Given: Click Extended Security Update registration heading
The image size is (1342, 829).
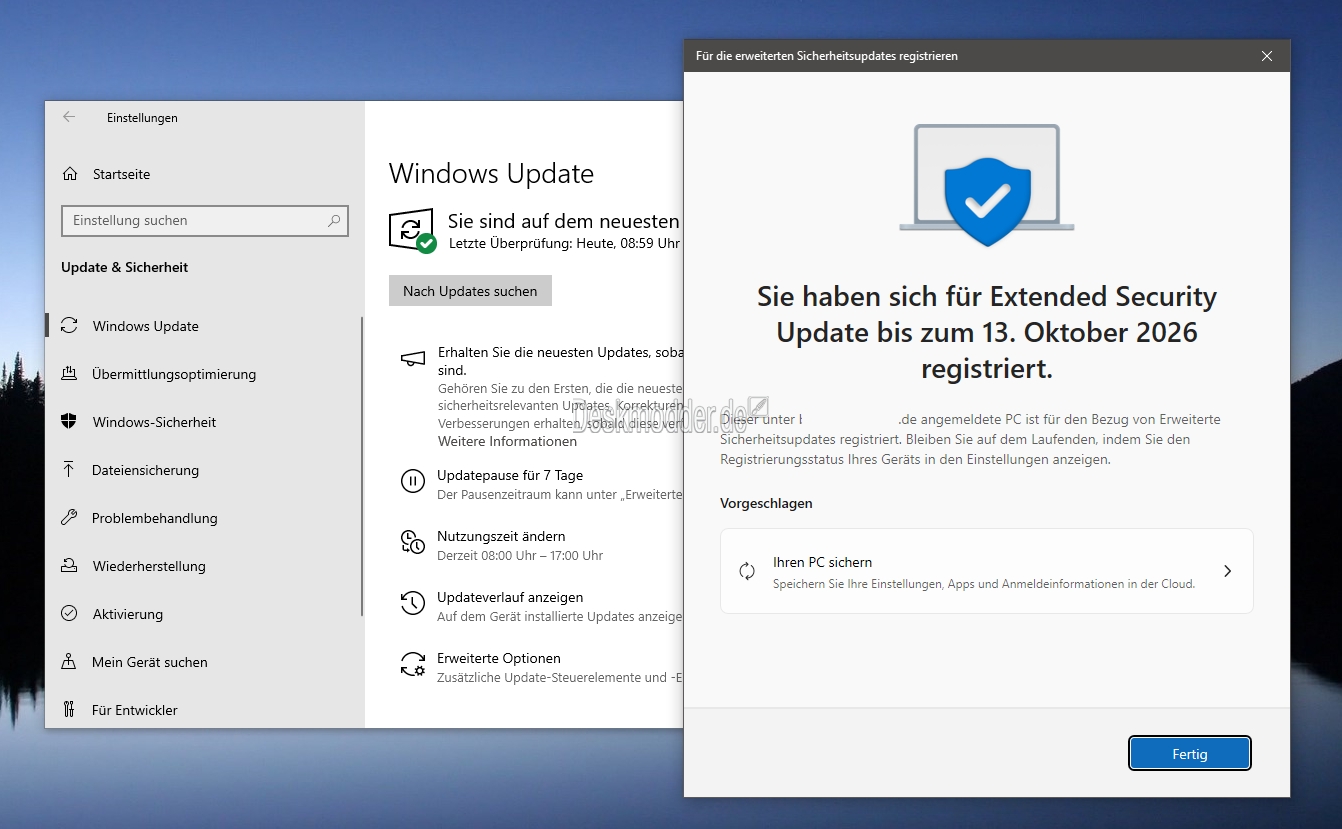Looking at the screenshot, I should [987, 332].
